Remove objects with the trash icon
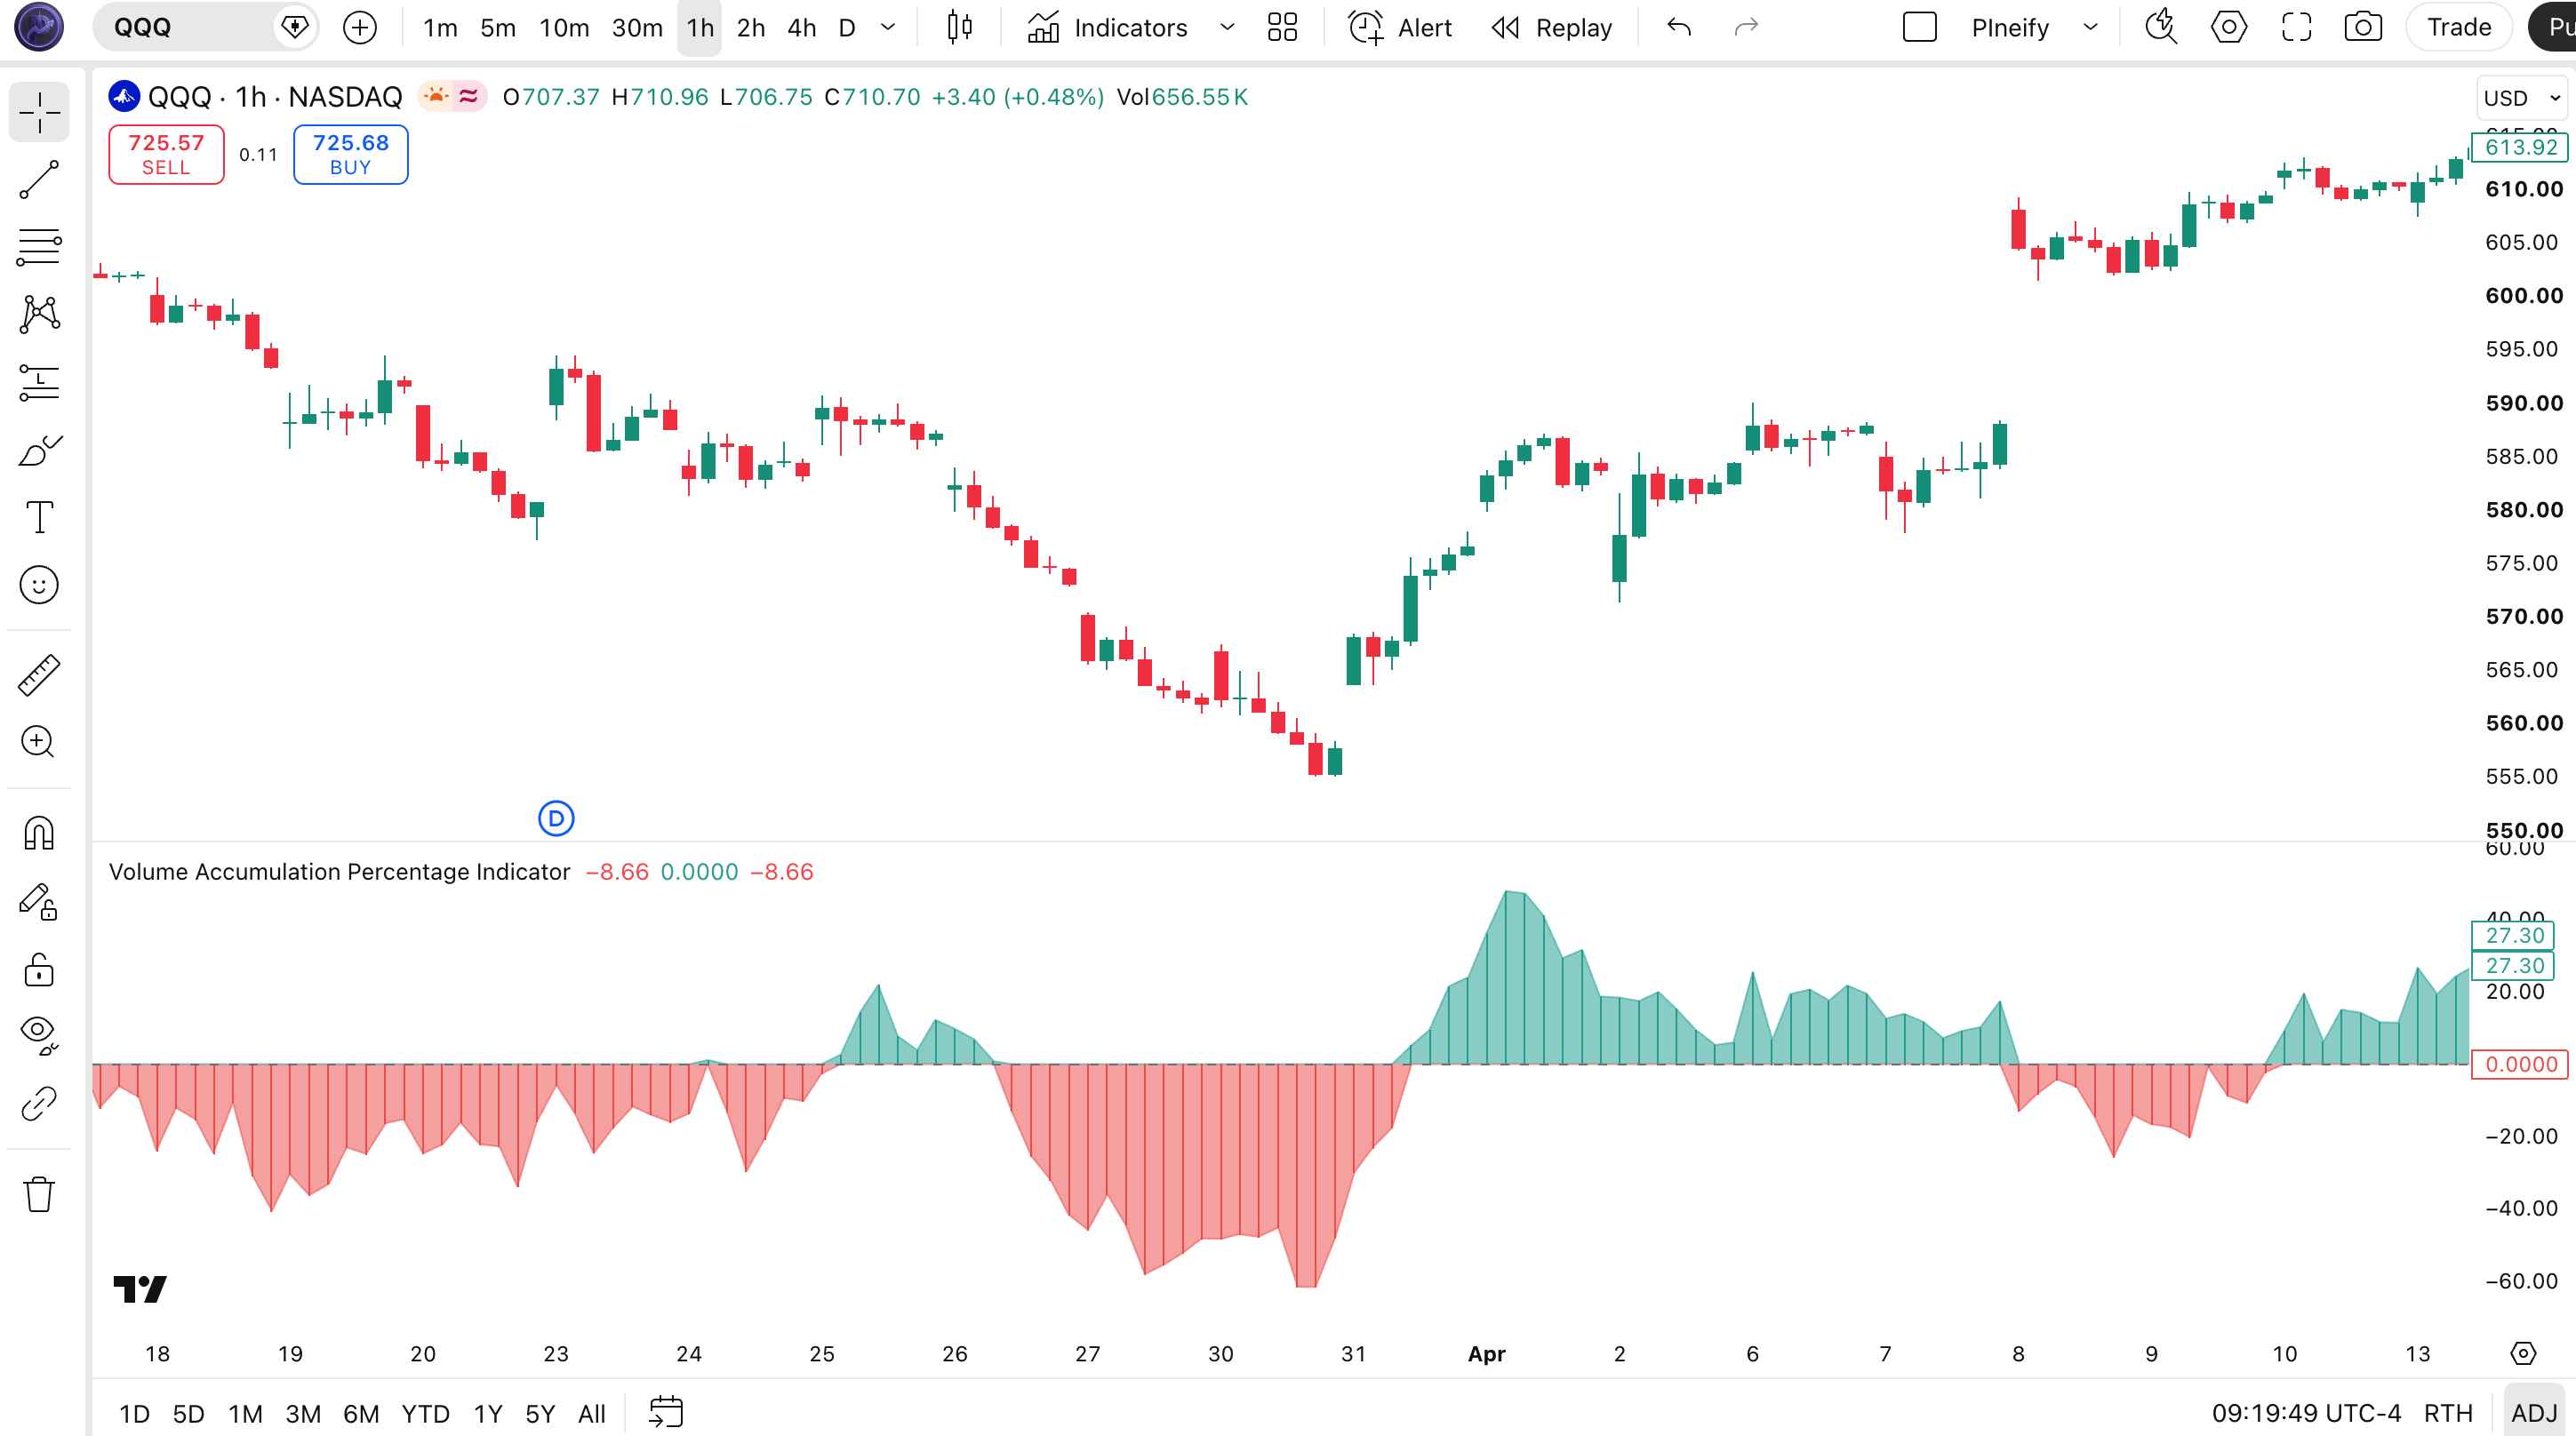The width and height of the screenshot is (2576, 1436). [x=39, y=1194]
